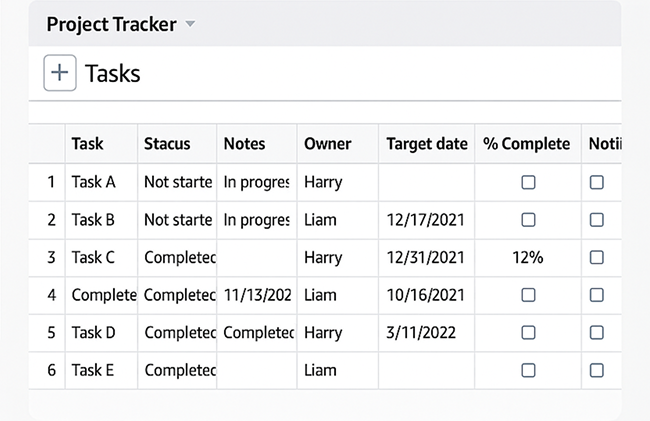Viewport: 650px width, 421px height.
Task: Select row number 3
Action: 51,257
